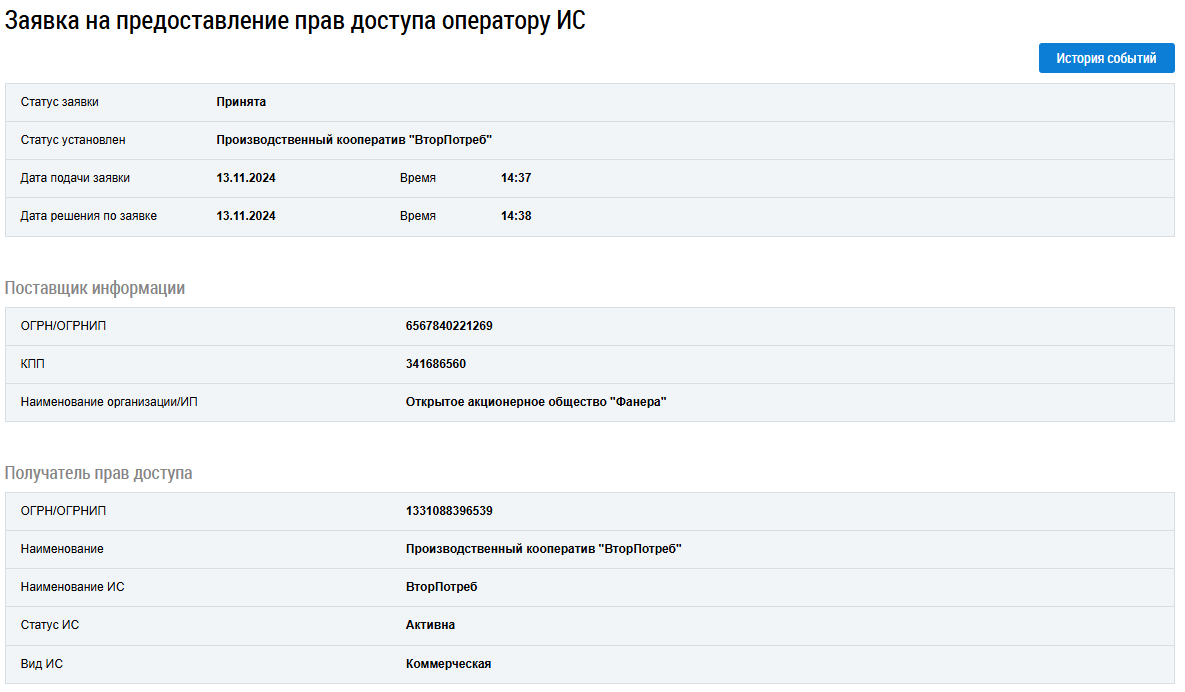Select the Коммерческая system type value

pyautogui.click(x=448, y=664)
